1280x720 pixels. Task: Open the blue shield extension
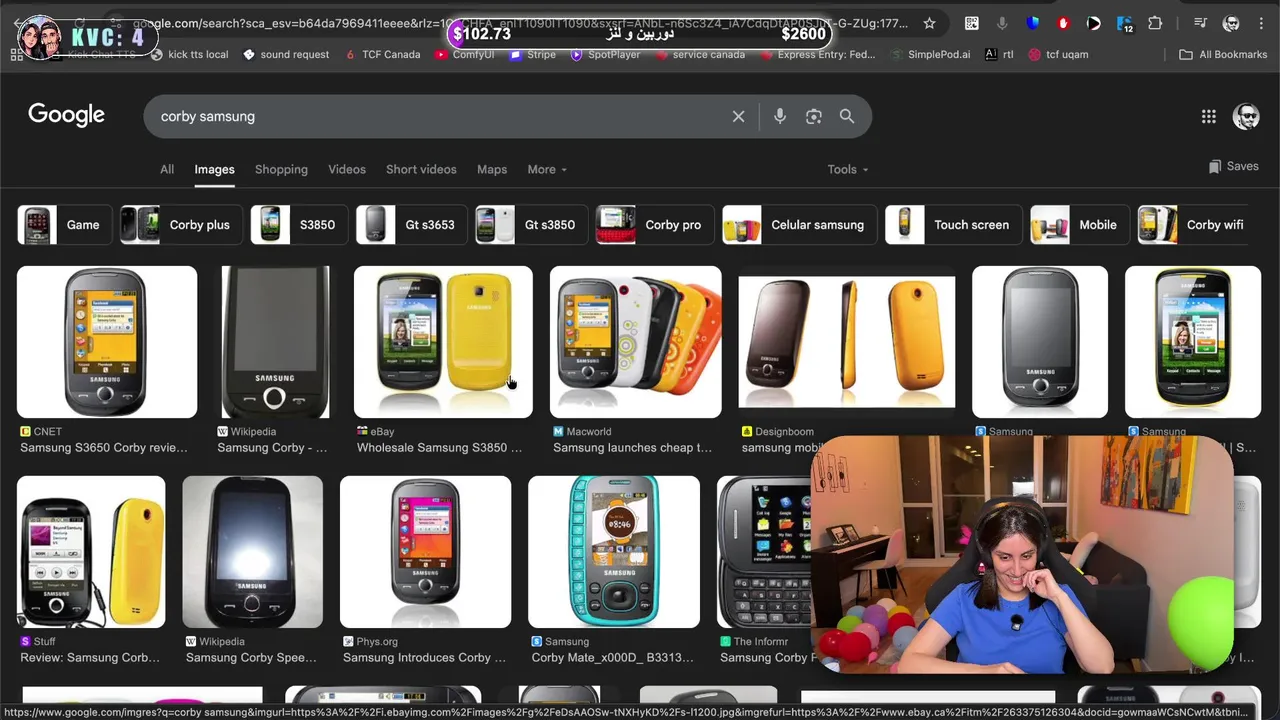[1033, 23]
